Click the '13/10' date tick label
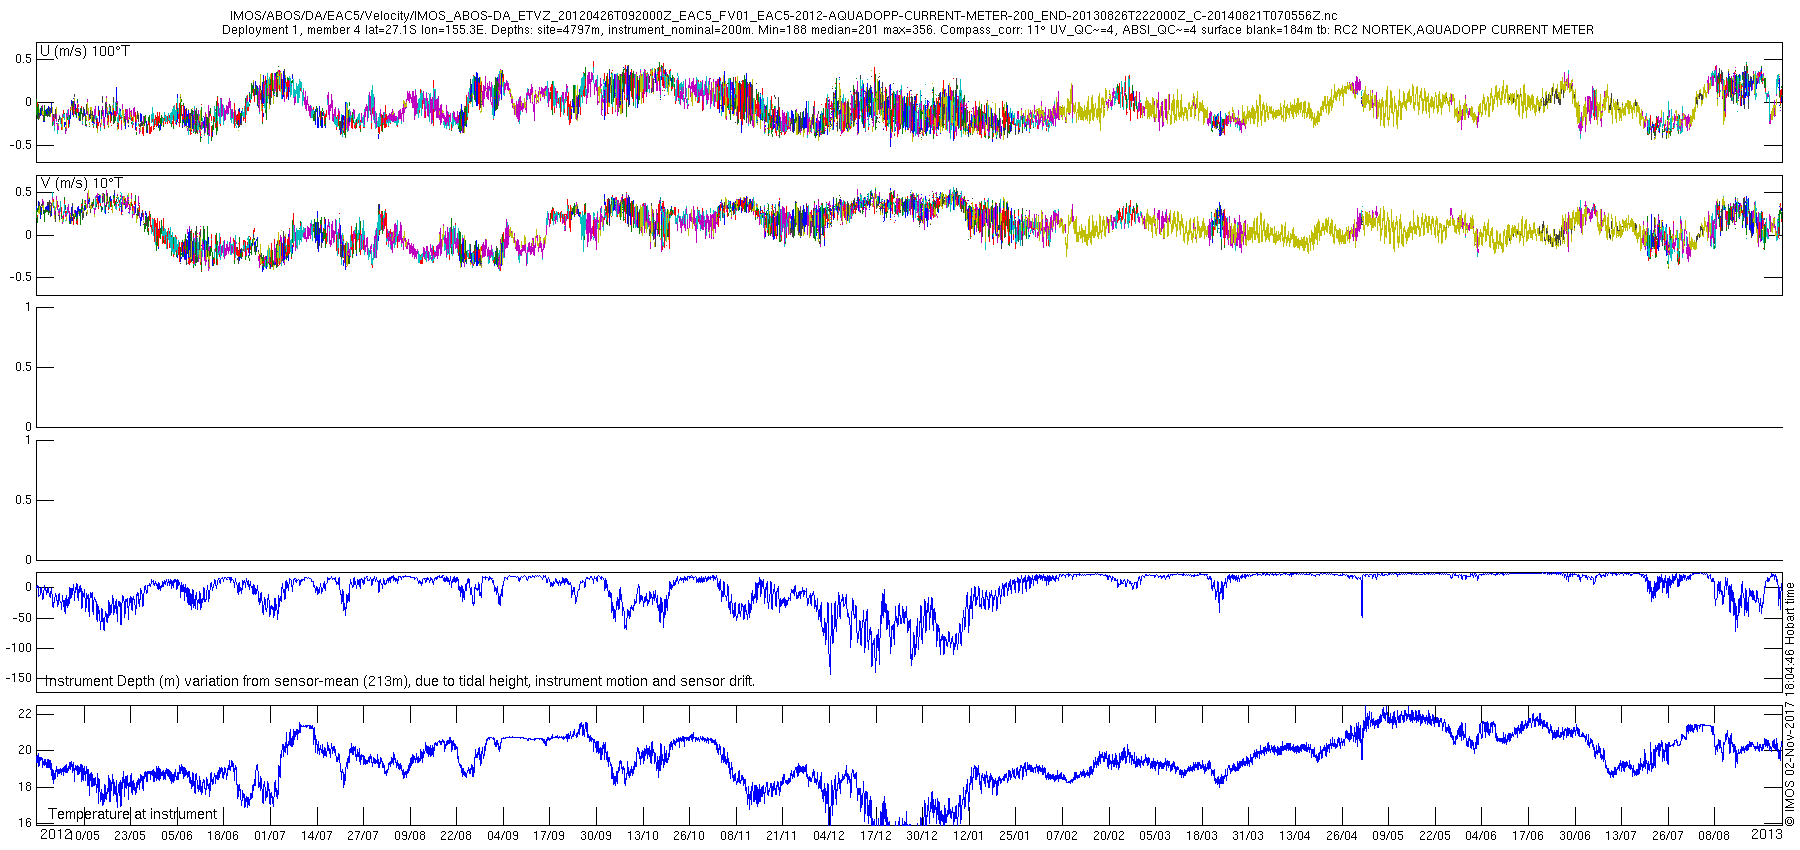 pos(643,836)
